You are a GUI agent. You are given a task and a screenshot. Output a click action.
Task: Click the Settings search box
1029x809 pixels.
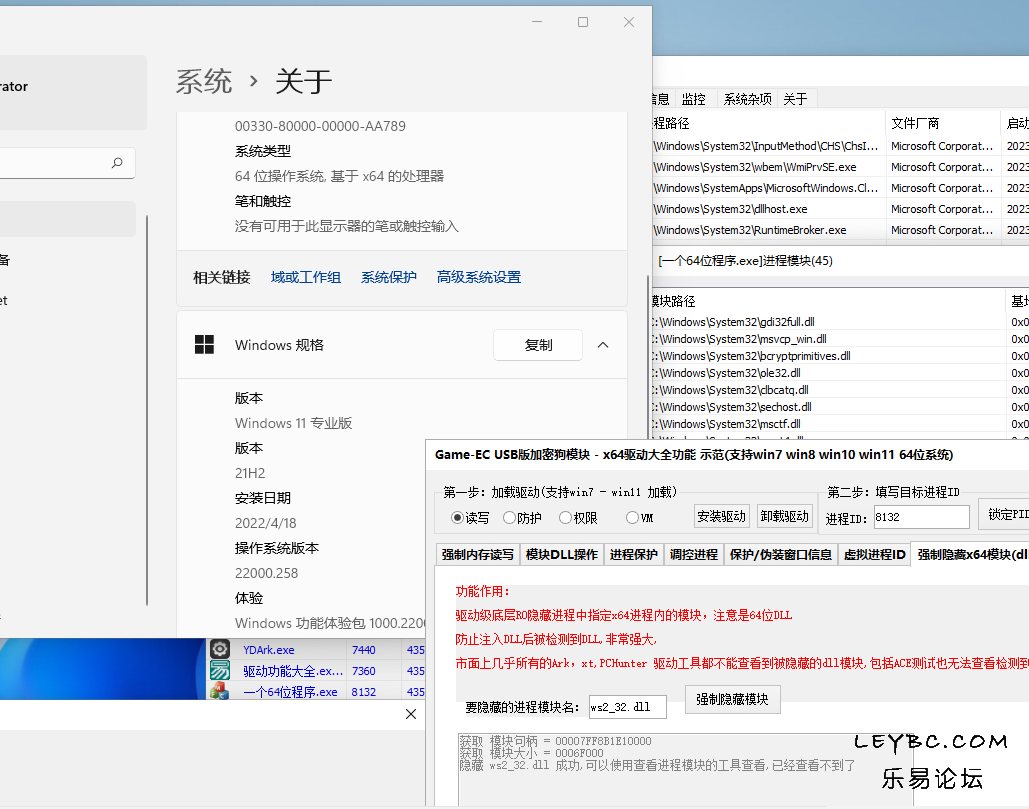click(66, 163)
